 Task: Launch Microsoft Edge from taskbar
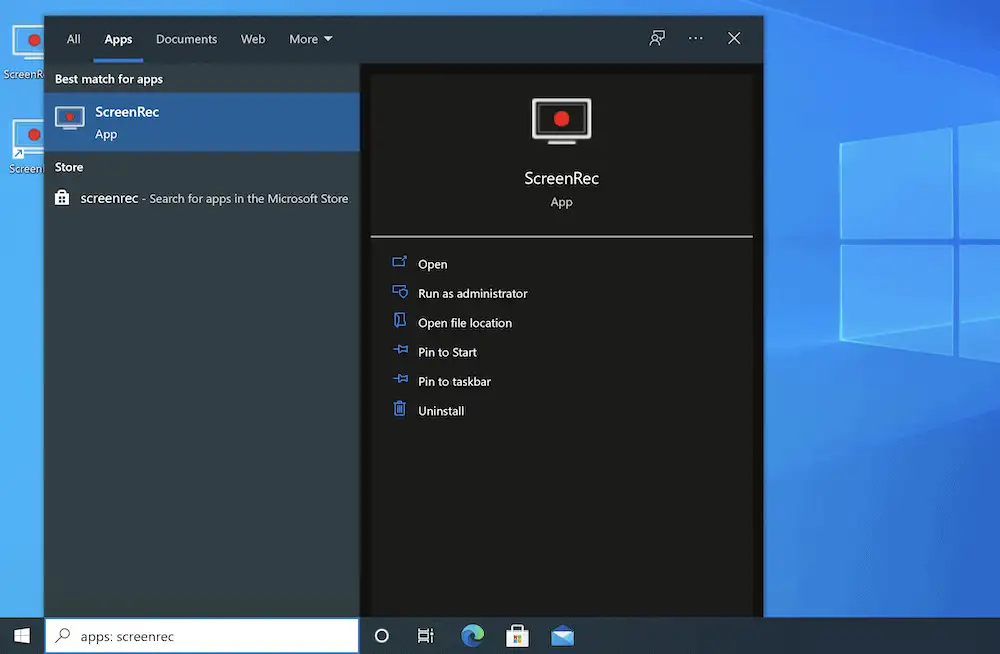473,635
